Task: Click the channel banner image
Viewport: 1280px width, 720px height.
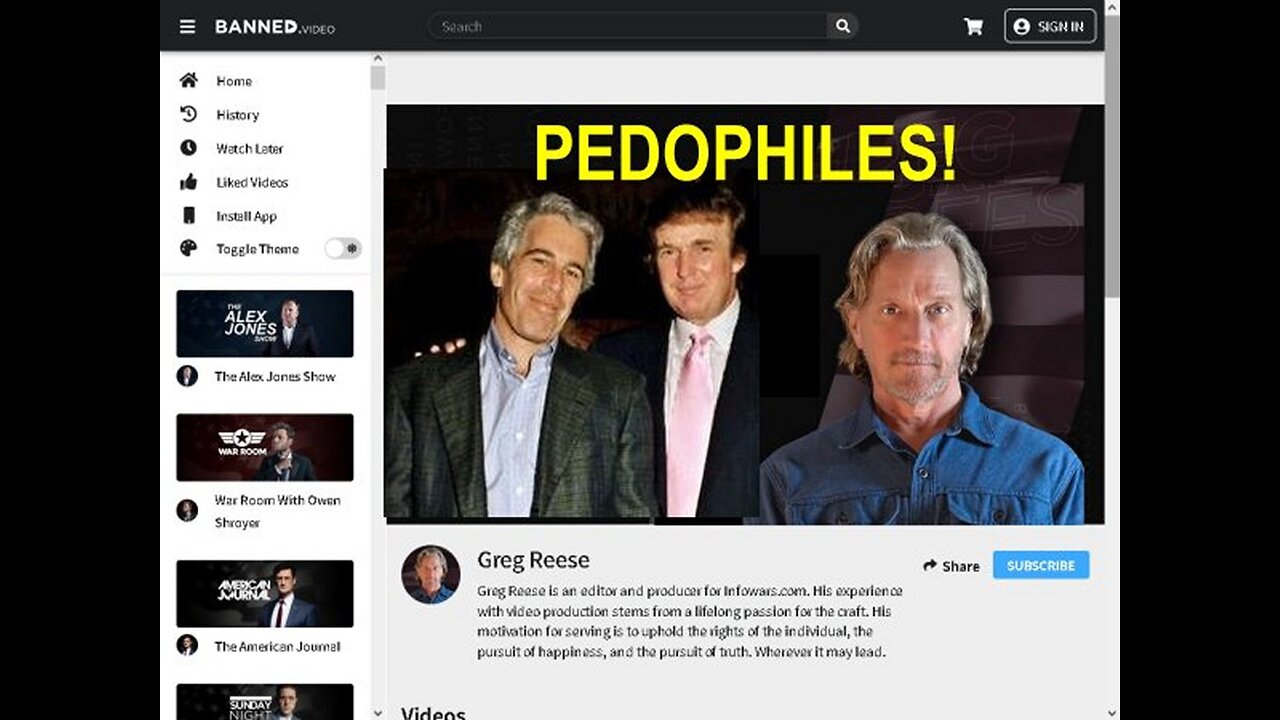Action: [745, 314]
